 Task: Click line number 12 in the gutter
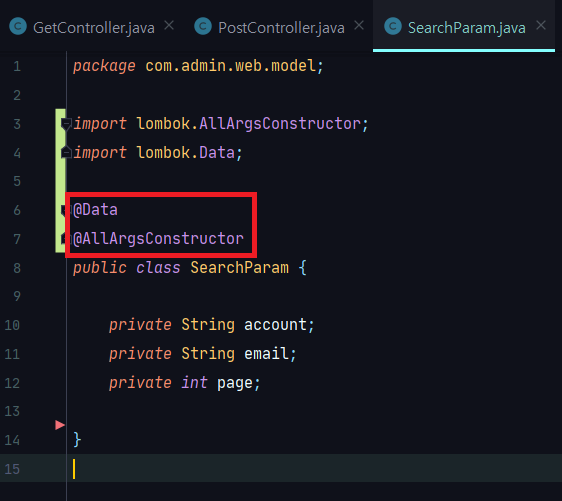point(12,383)
